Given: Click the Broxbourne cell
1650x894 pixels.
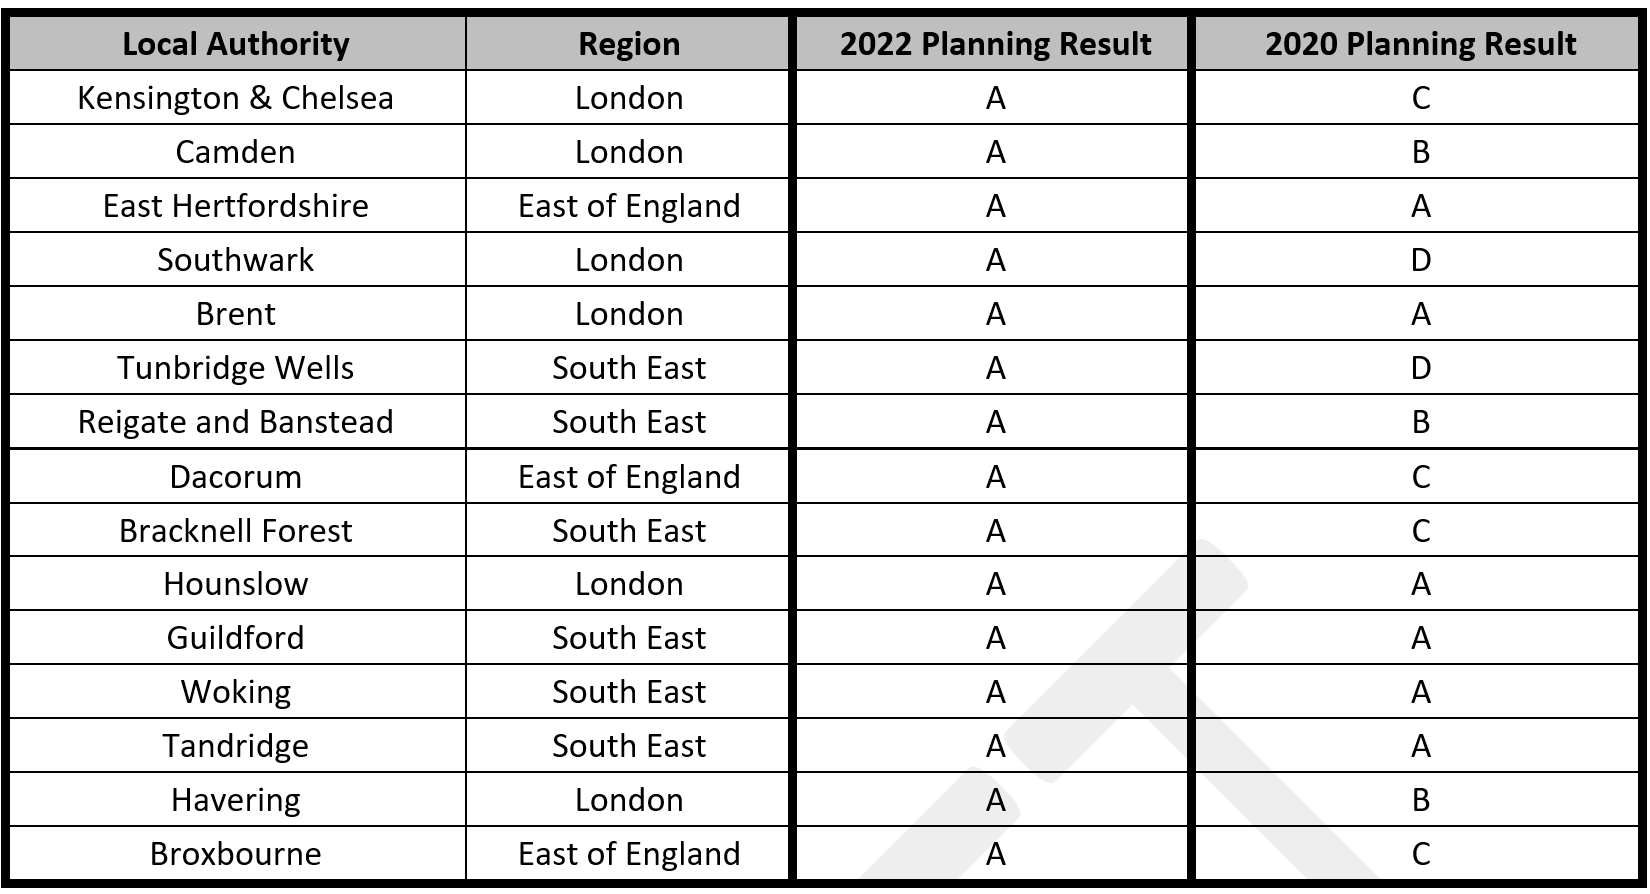Looking at the screenshot, I should click(236, 854).
